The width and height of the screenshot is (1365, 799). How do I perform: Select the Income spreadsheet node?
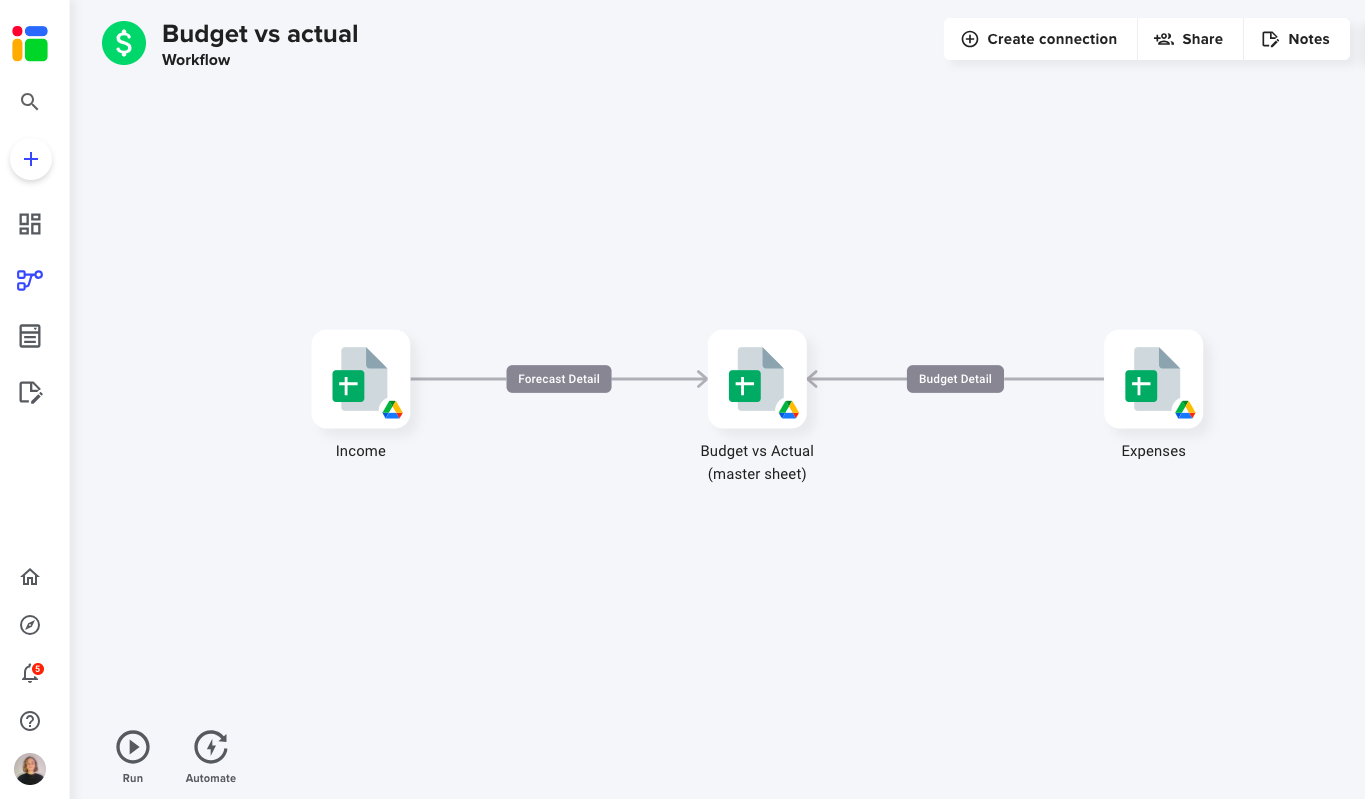tap(361, 379)
